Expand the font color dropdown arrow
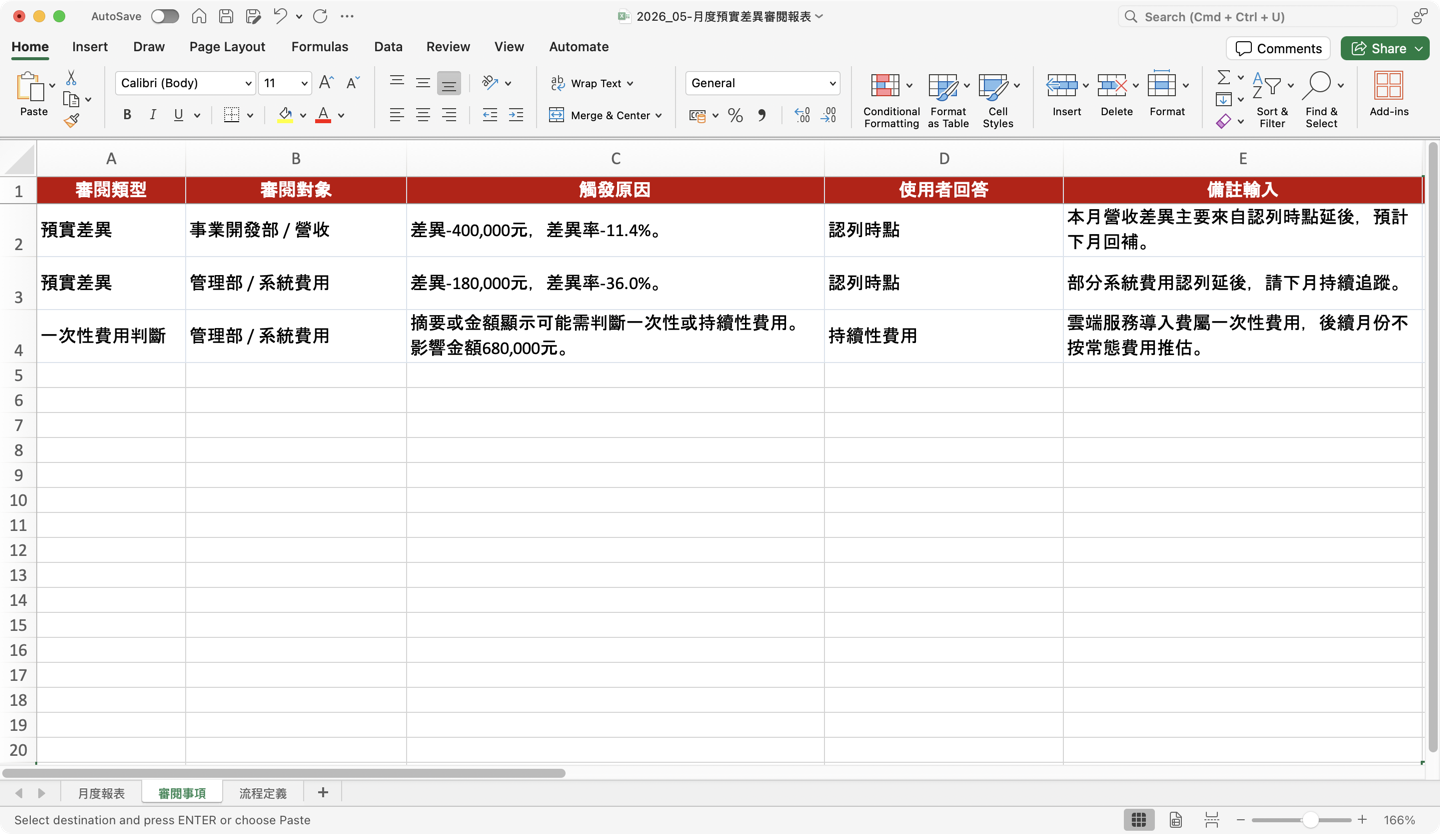The width and height of the screenshot is (1440, 834). click(x=341, y=116)
